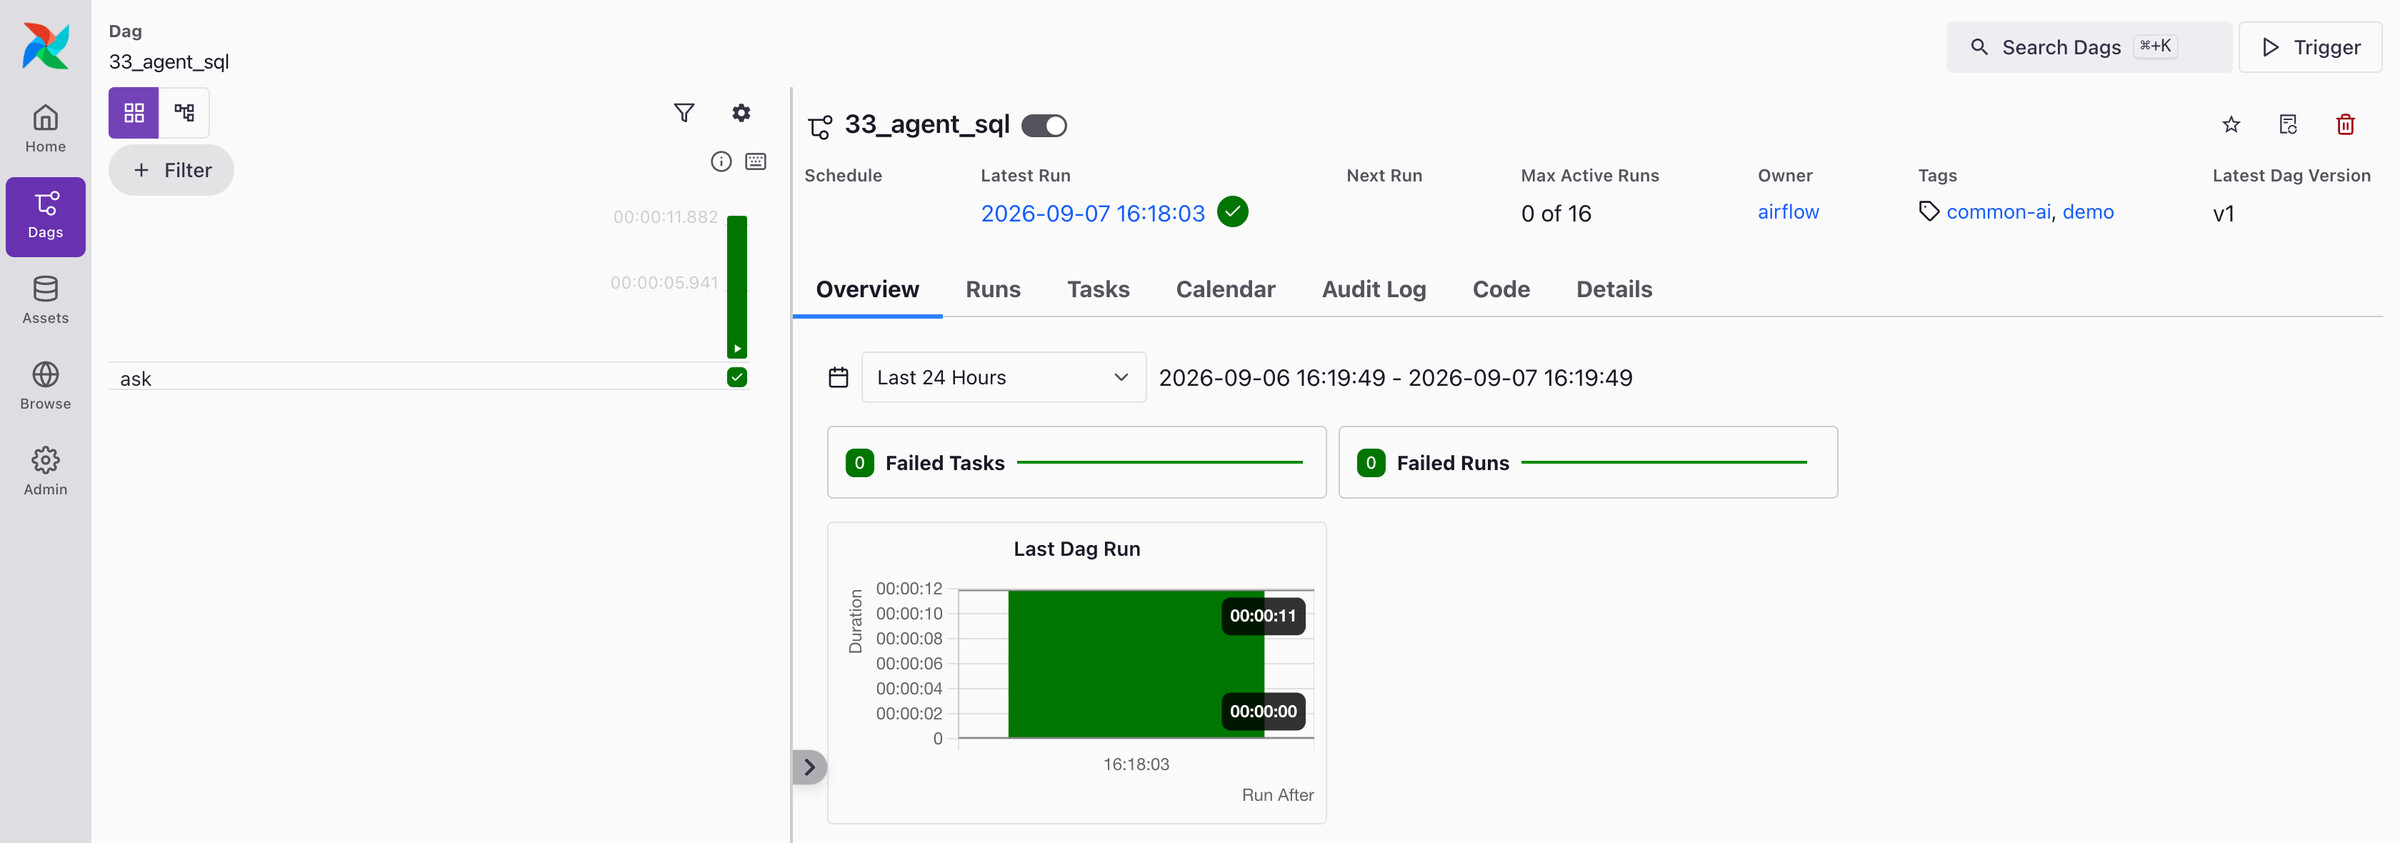
Task: Open panel settings gear icon
Action: coord(741,113)
